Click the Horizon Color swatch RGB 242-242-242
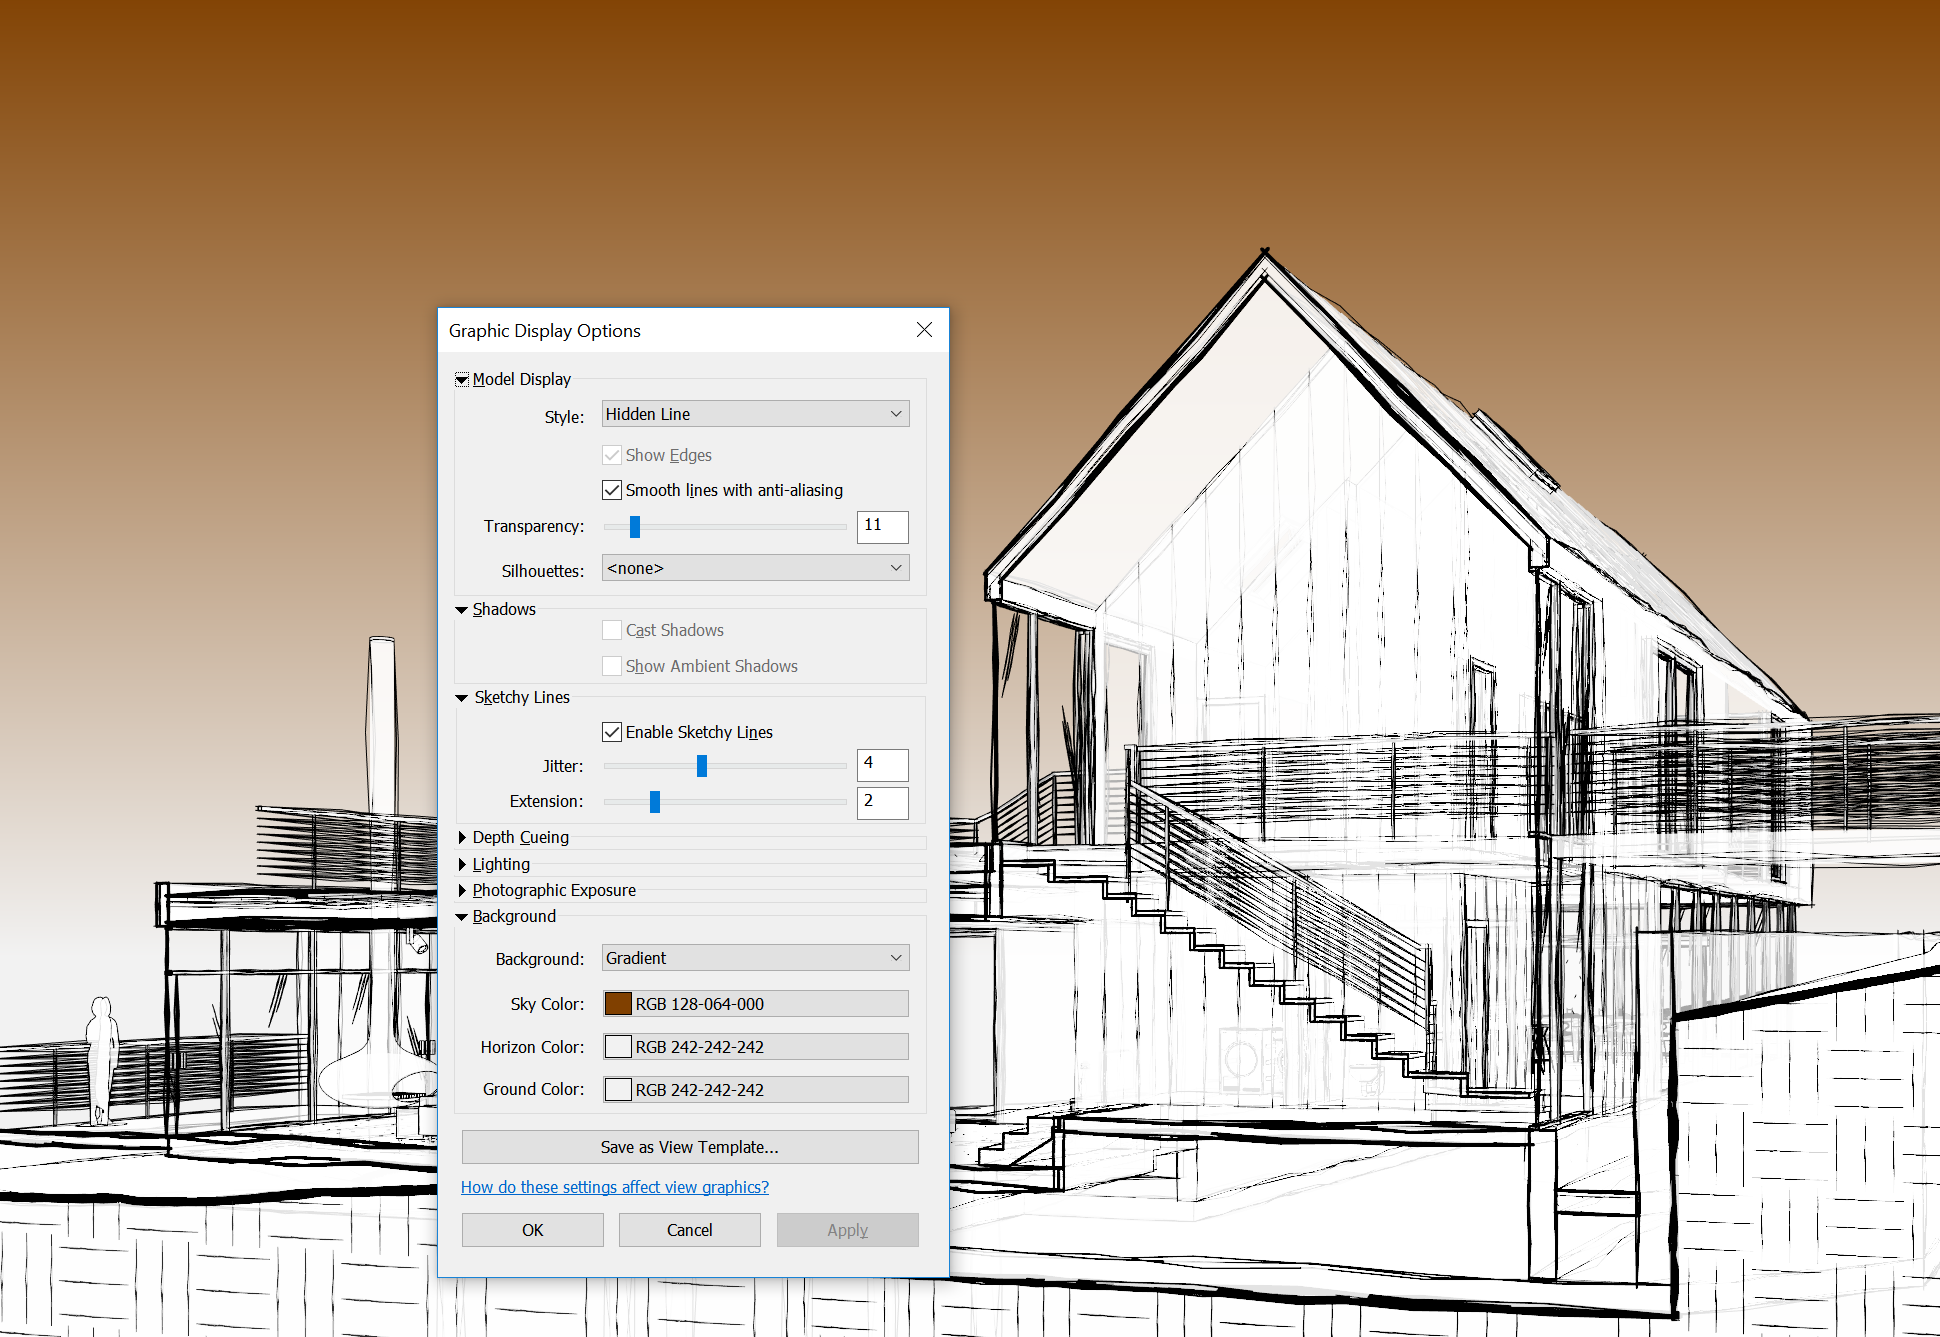1940x1337 pixels. tap(619, 1048)
